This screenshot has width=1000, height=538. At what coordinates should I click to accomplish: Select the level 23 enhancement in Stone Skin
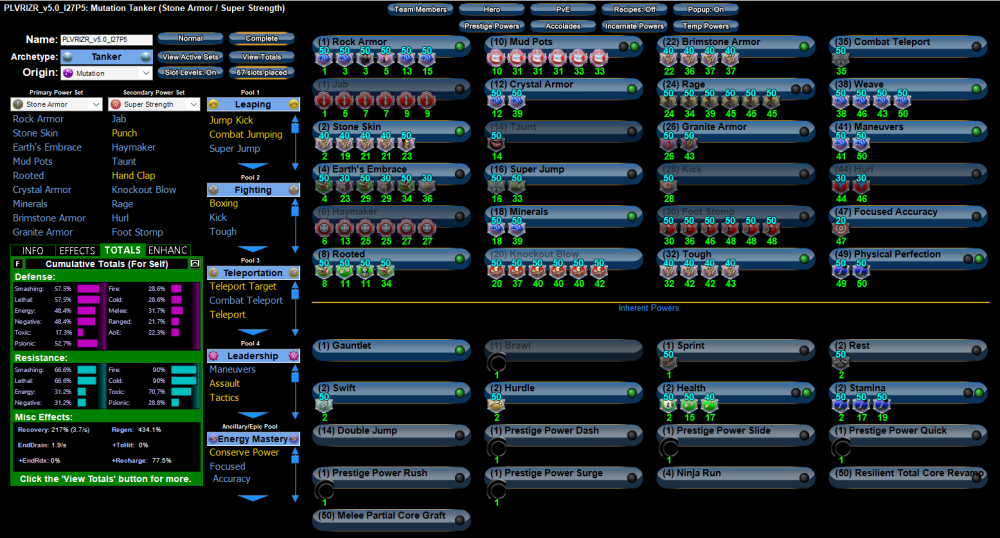pyautogui.click(x=407, y=145)
